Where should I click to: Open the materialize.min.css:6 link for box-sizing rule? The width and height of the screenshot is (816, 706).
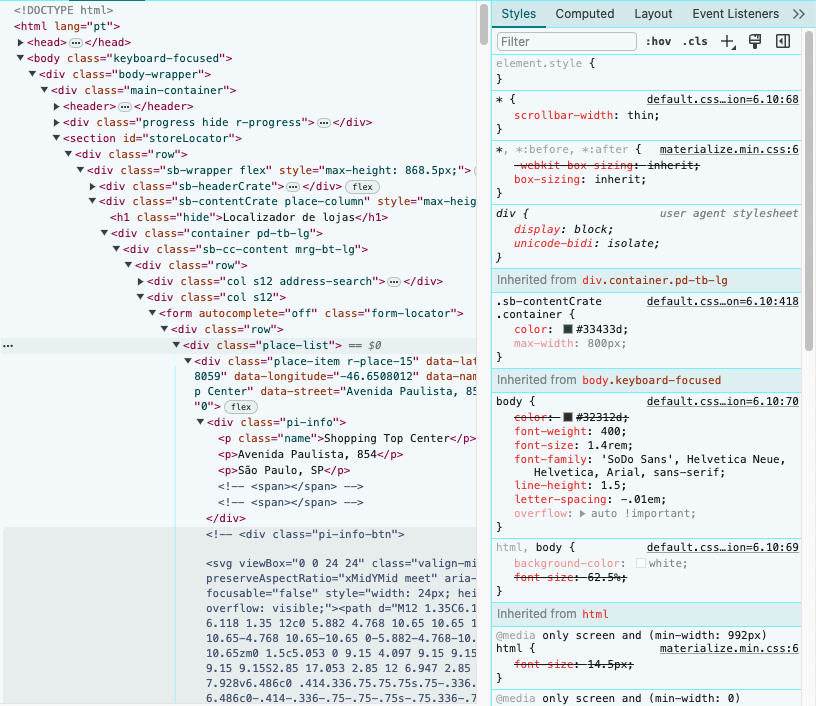729,149
